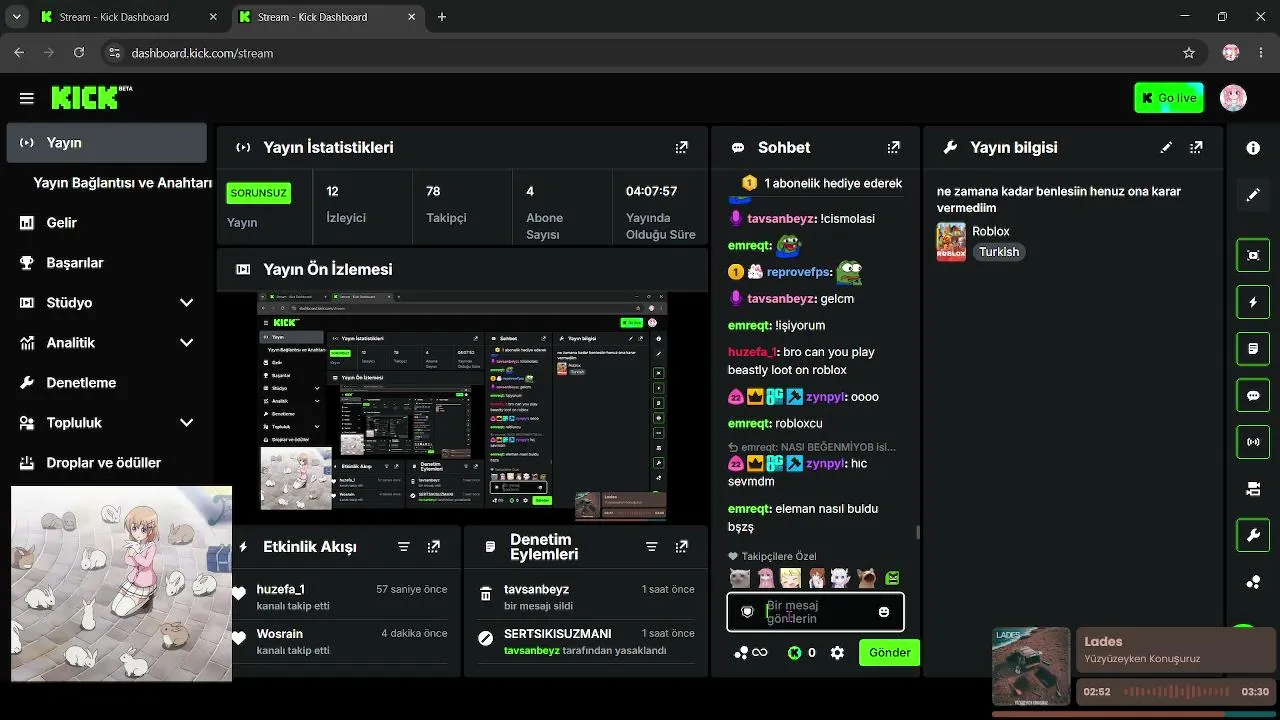Open a new browser tab
Viewport: 1280px width, 720px height.
442,17
